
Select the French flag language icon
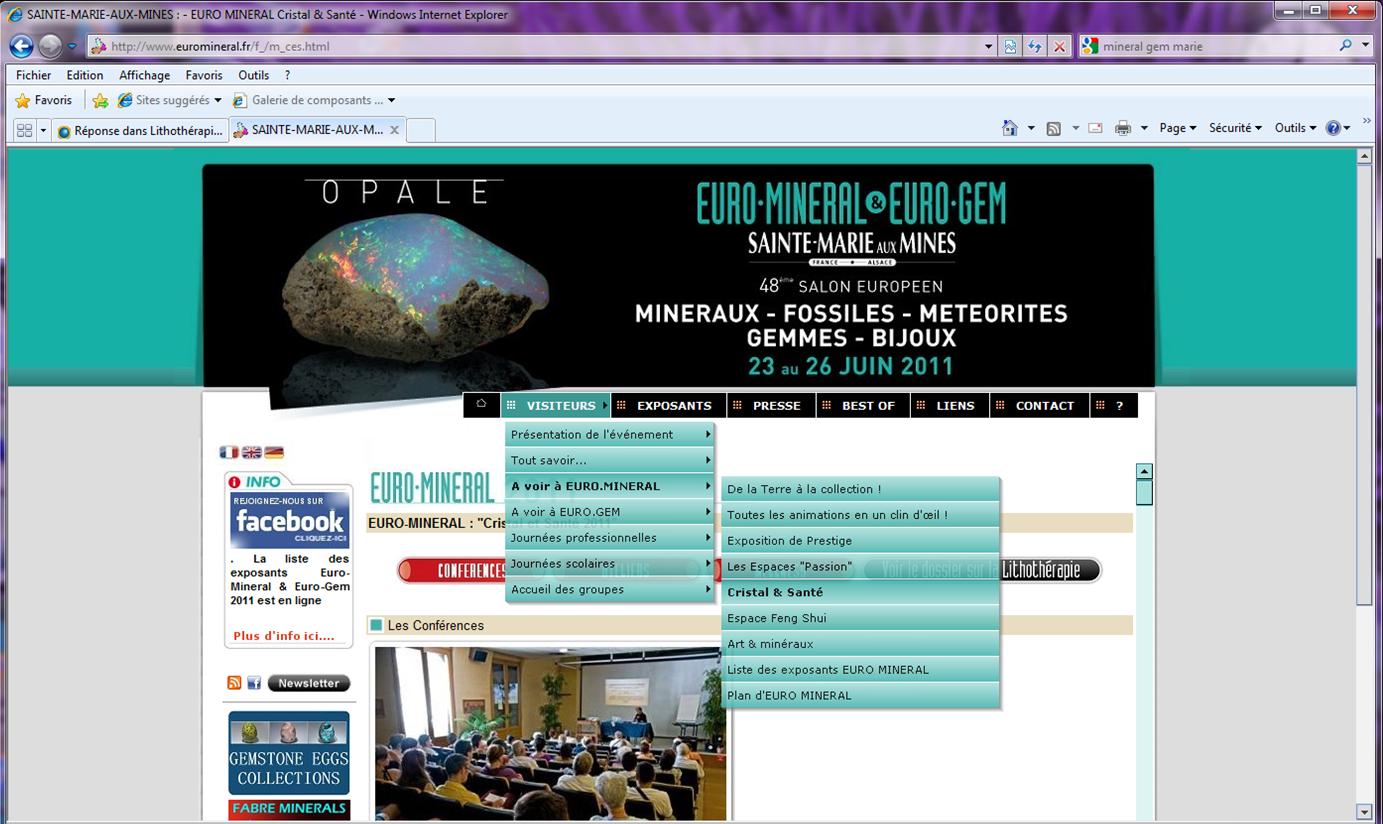pyautogui.click(x=229, y=452)
